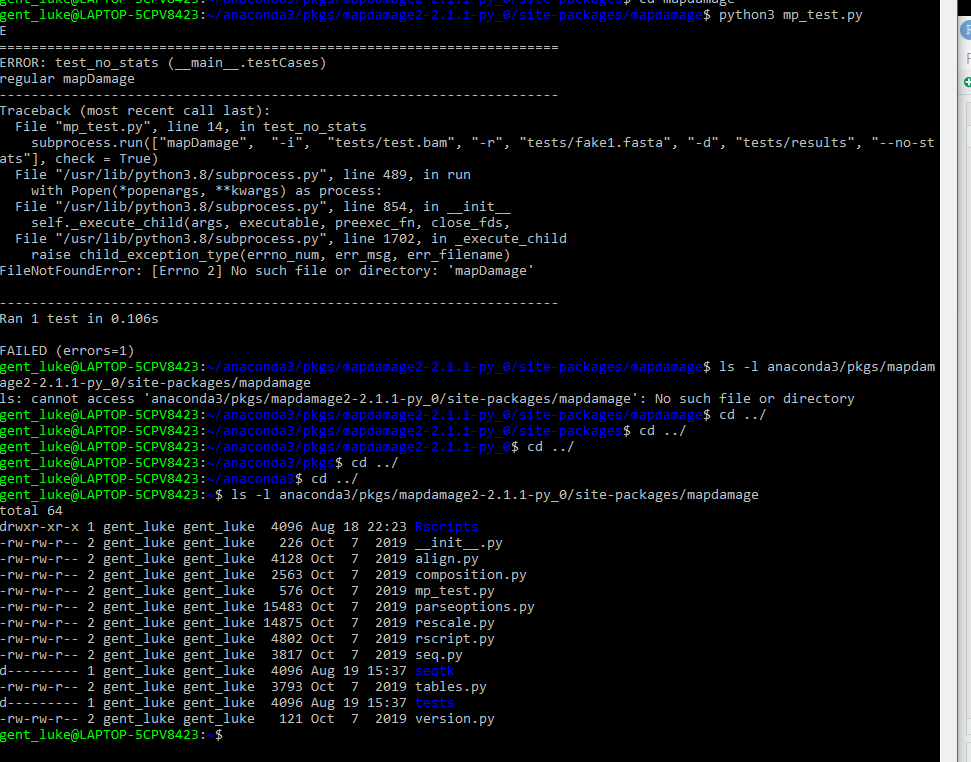Click the 'FAILED (errors=1)' line
This screenshot has width=971, height=762.
click(x=67, y=351)
